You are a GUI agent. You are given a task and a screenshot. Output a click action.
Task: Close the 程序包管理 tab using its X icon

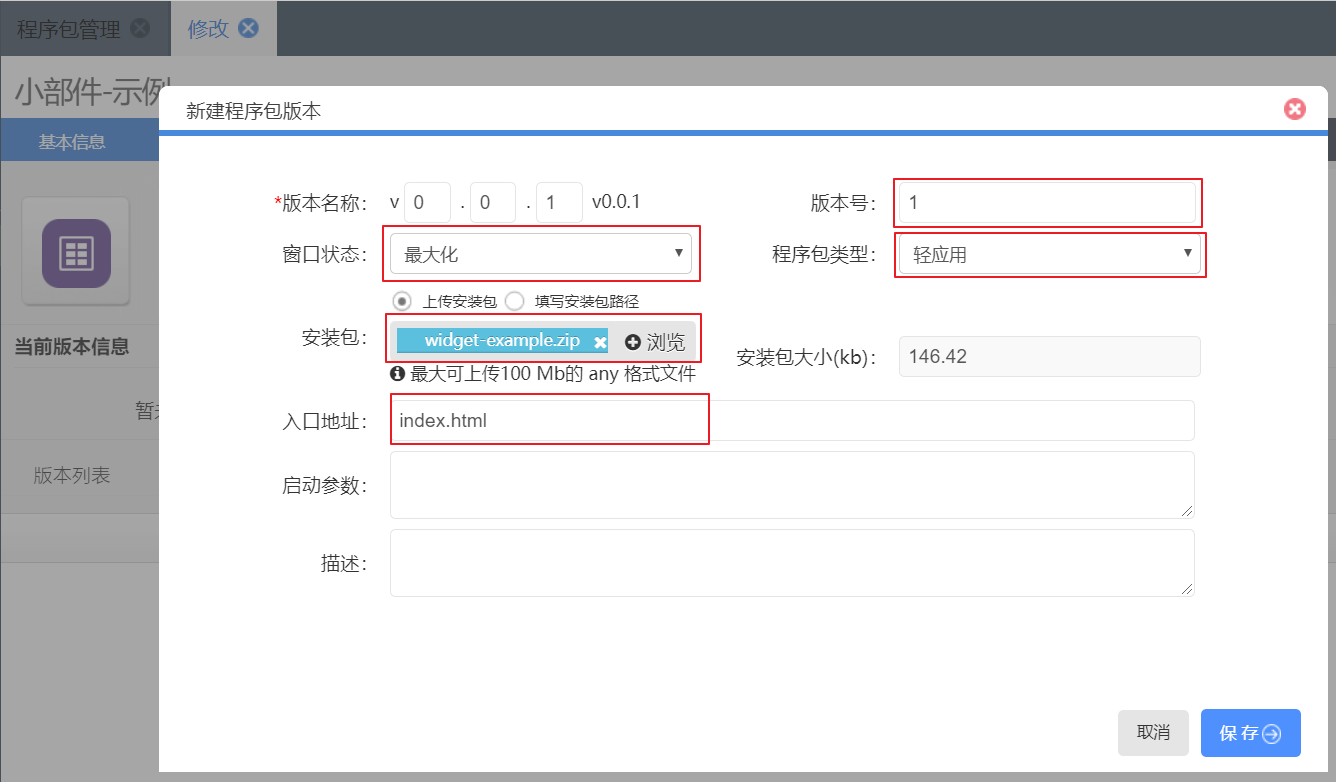pos(140,28)
